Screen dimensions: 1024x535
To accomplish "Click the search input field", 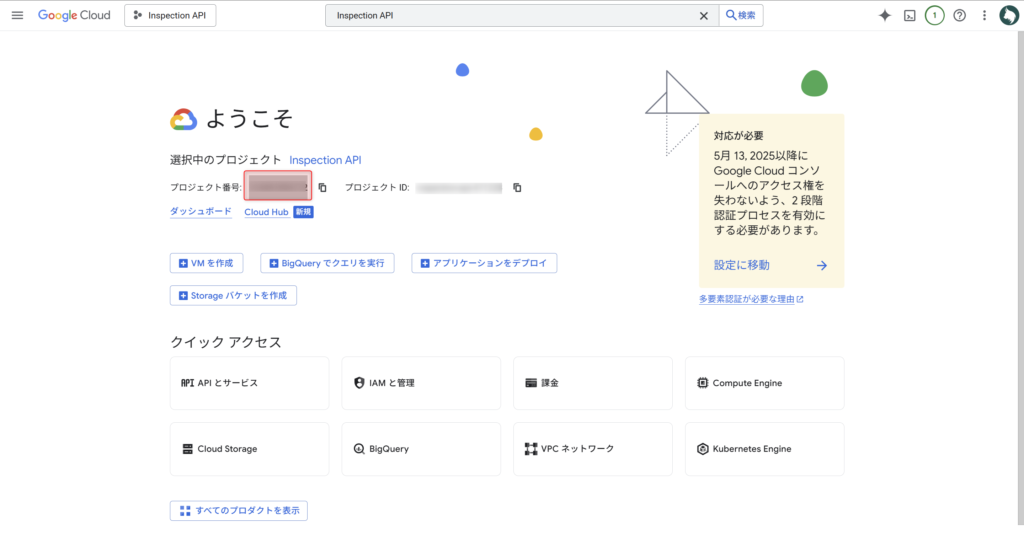I will (510, 16).
